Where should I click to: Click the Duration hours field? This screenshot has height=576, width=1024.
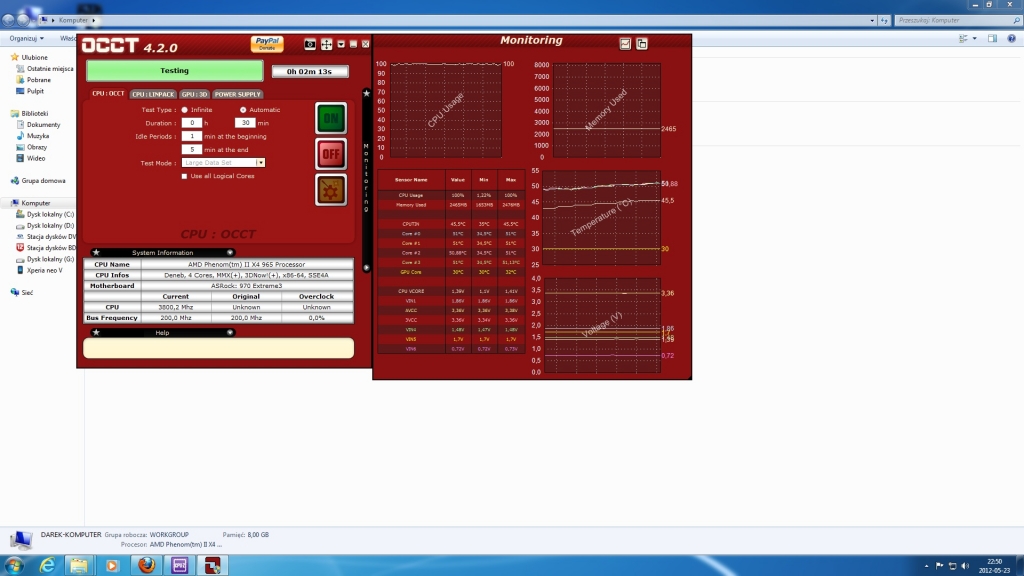click(191, 123)
